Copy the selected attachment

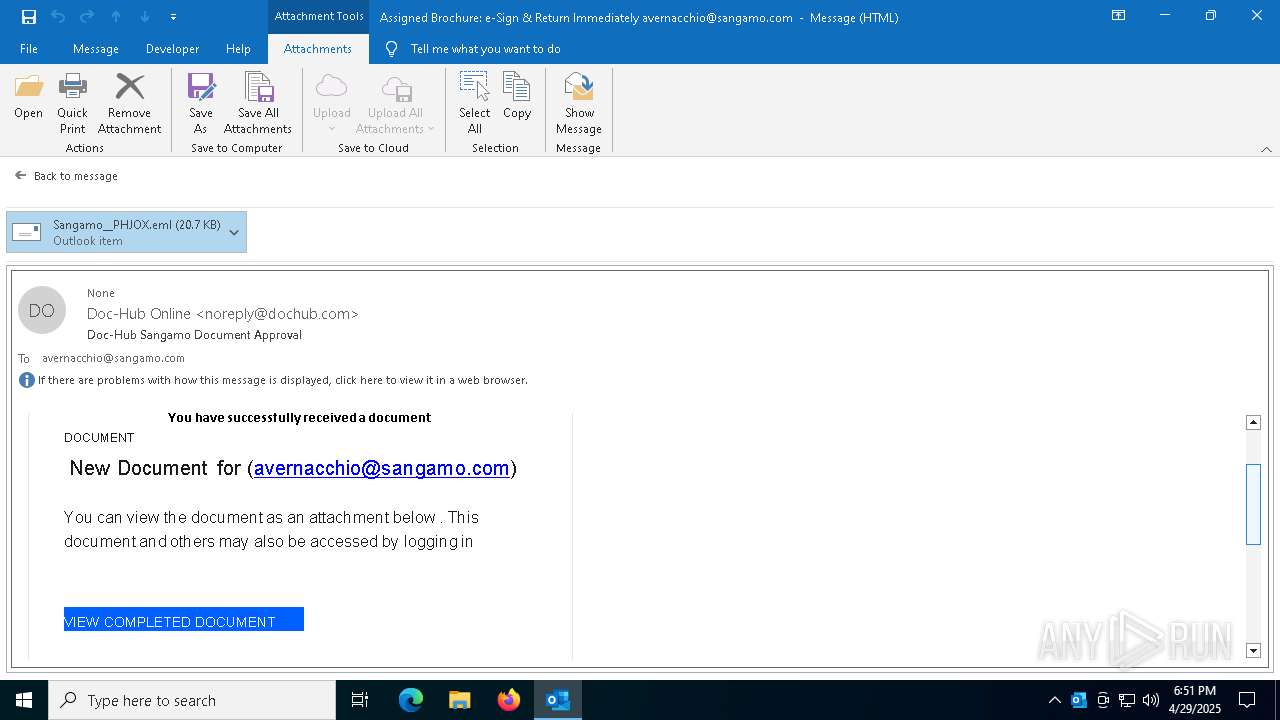click(517, 98)
